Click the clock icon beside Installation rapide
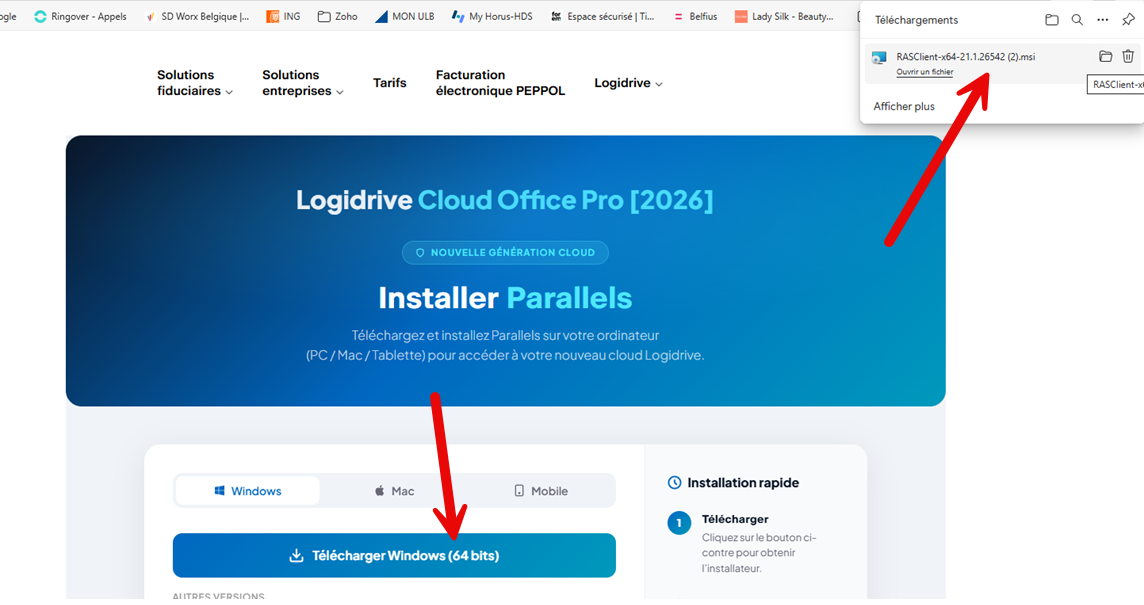Viewport: 1144px width, 605px height. (x=674, y=482)
